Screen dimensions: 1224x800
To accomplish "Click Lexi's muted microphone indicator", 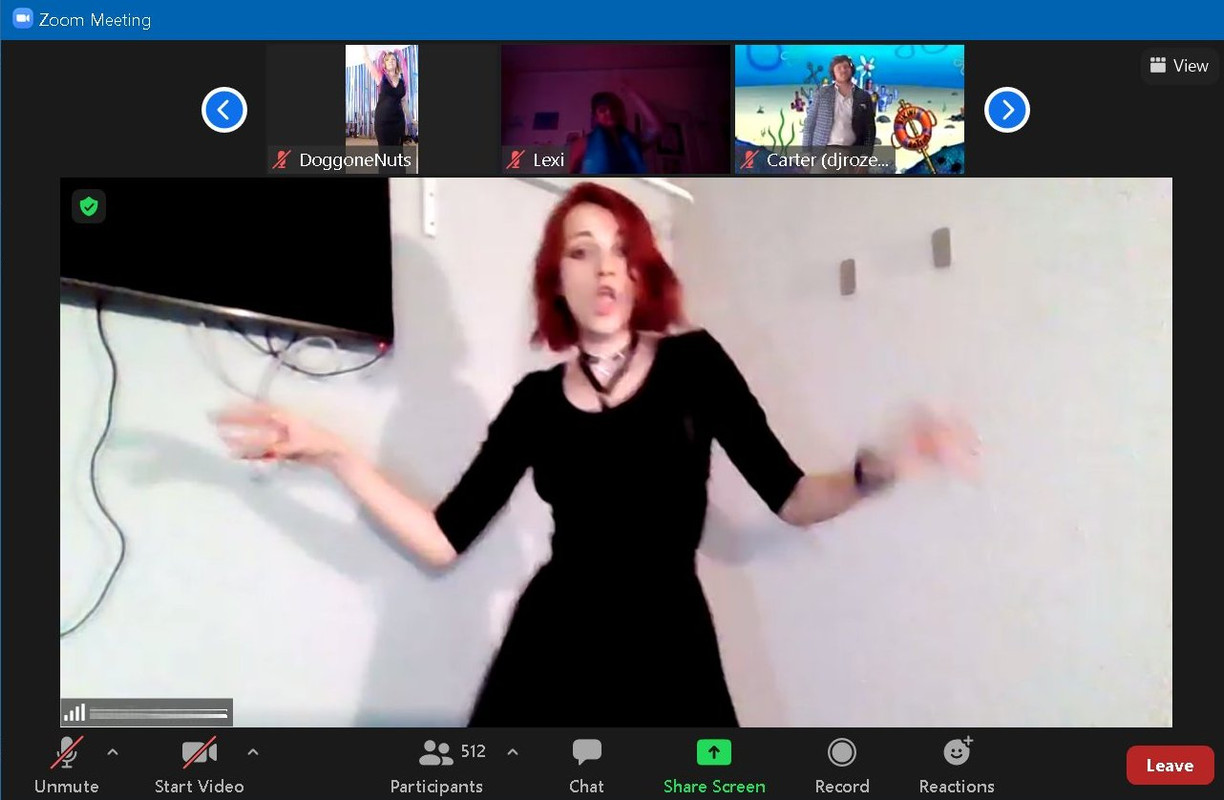I will (516, 160).
